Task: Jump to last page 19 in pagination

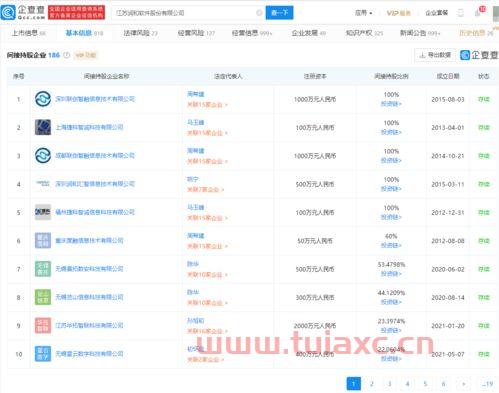Action: [x=487, y=384]
